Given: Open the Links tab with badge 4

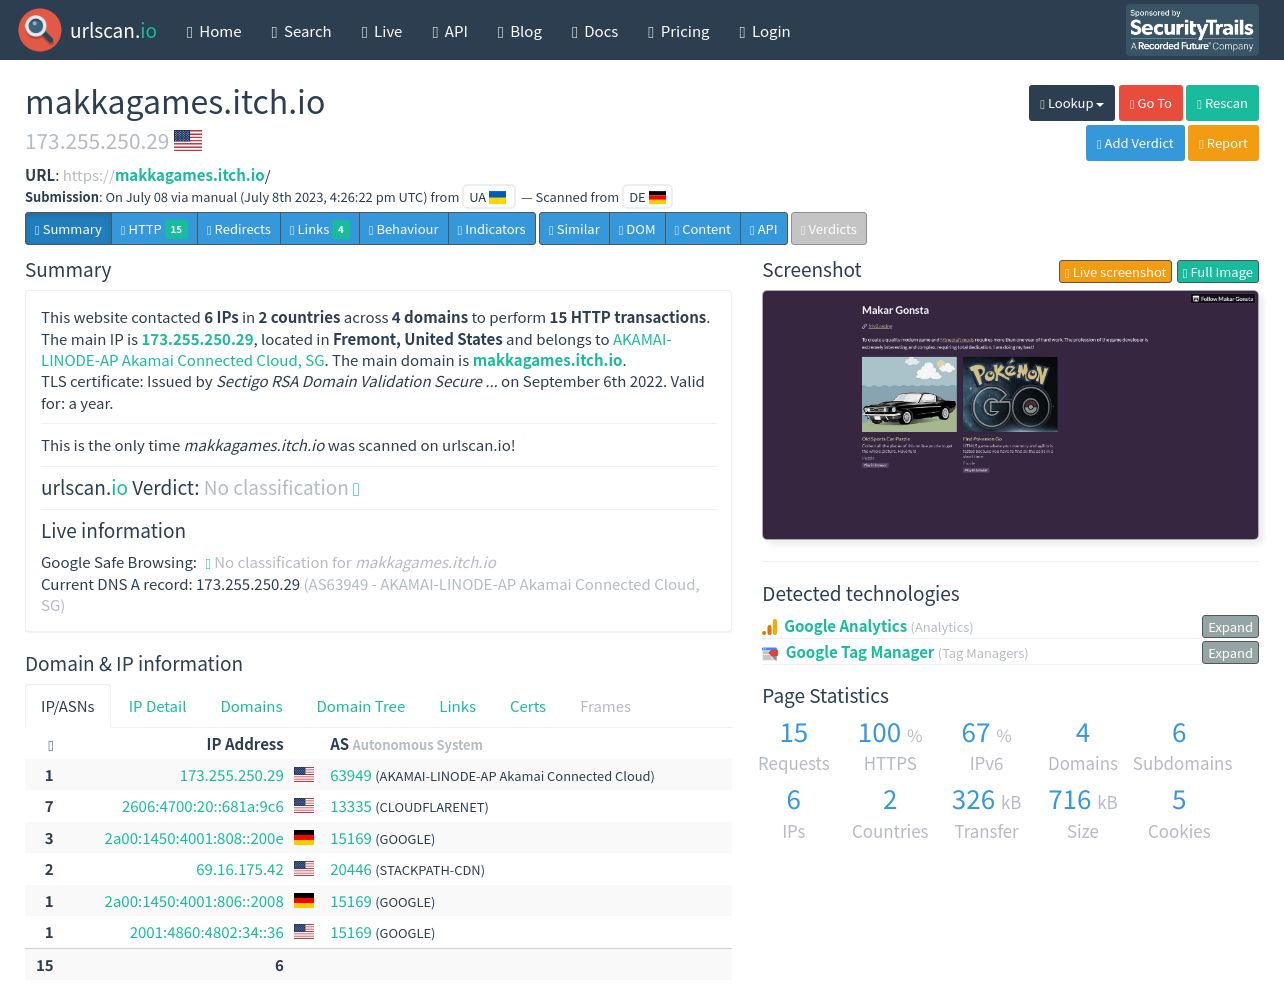Looking at the screenshot, I should (x=320, y=229).
